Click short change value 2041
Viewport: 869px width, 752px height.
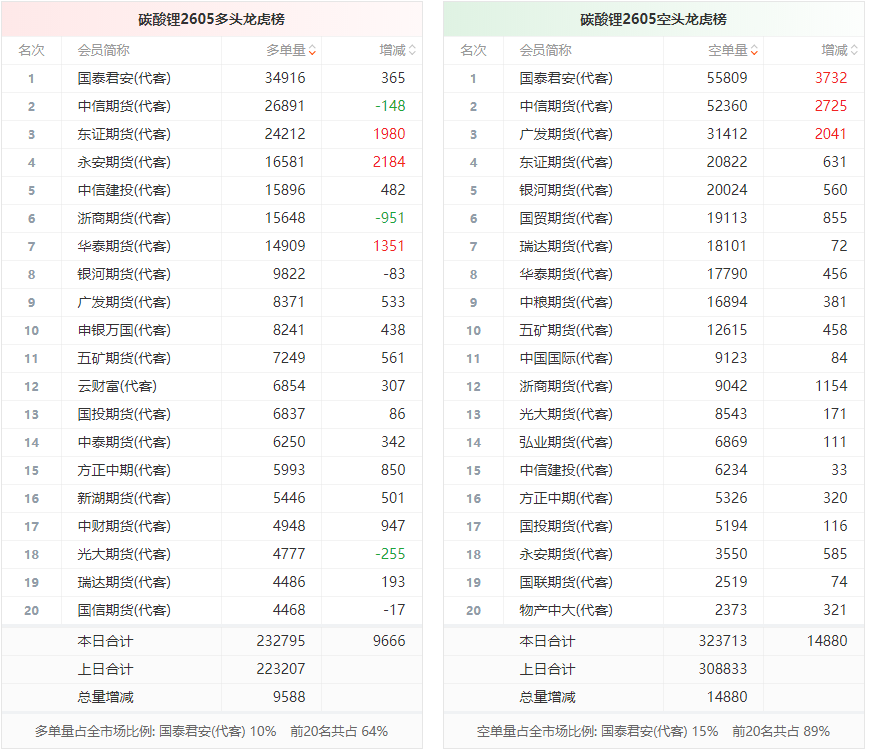831,134
